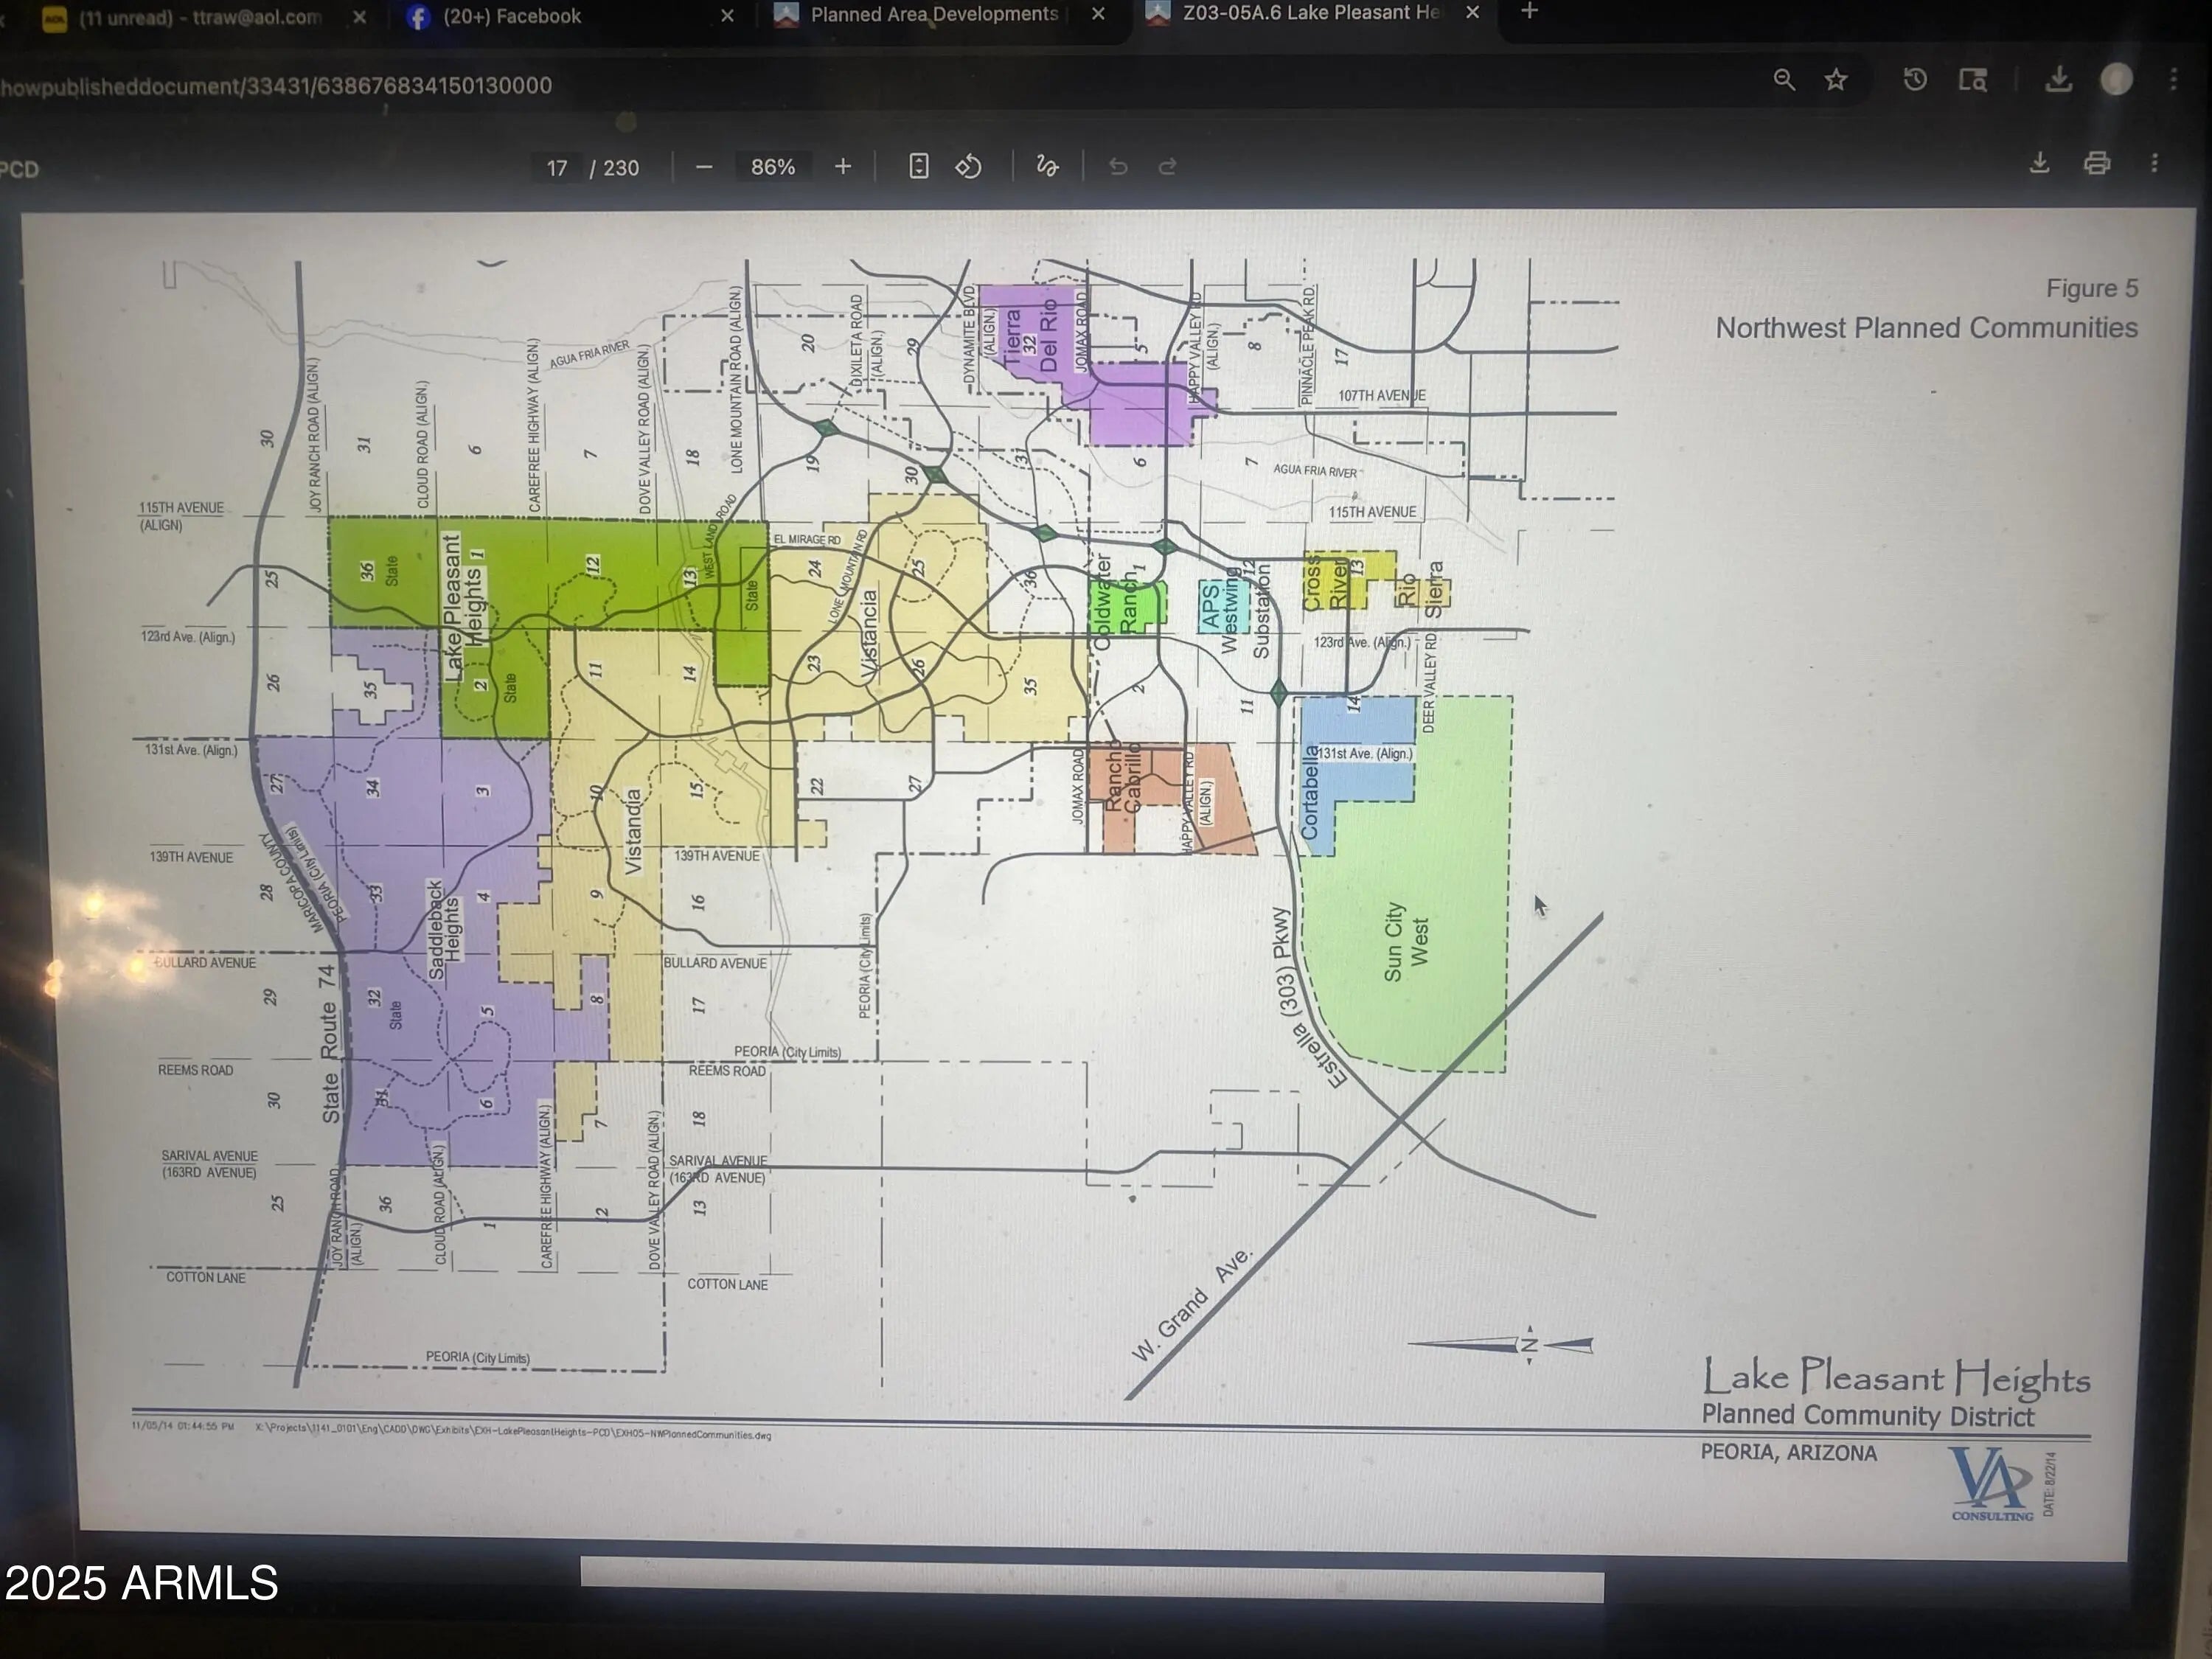Viewport: 2212px width, 1659px height.
Task: Rotate the PDF counterclockwise
Action: click(968, 166)
